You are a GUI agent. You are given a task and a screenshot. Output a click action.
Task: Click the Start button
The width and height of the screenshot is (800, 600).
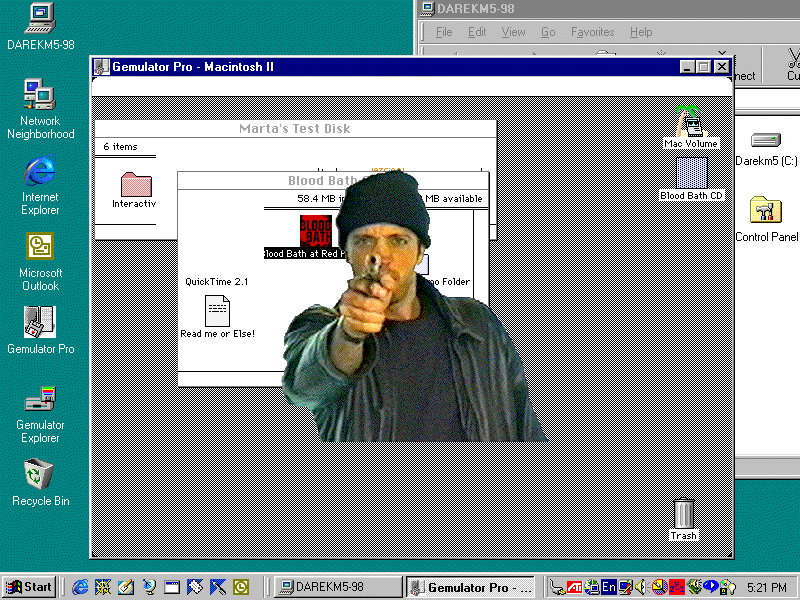(x=30, y=587)
